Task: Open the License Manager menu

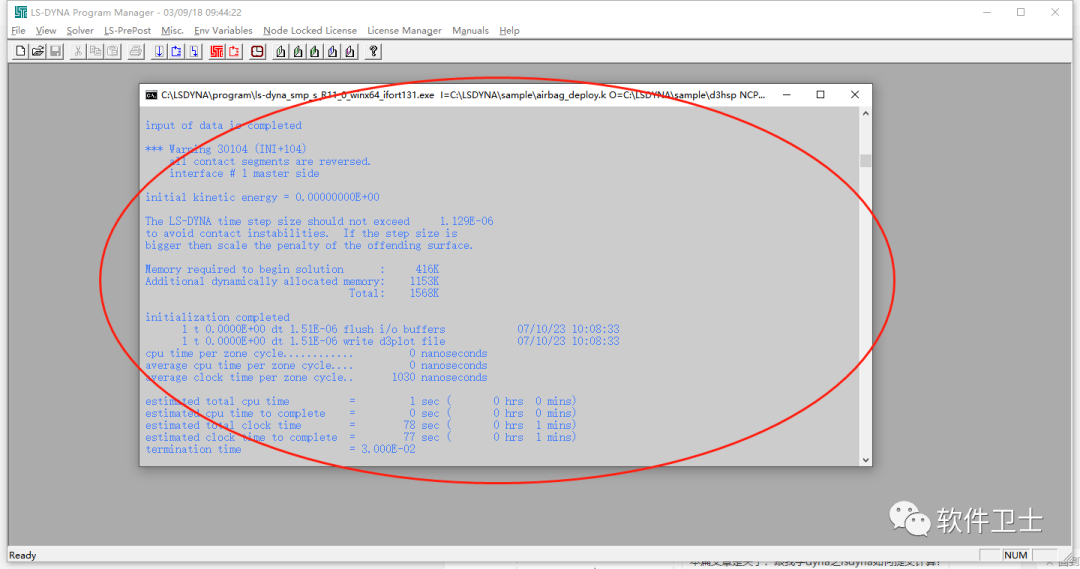Action: tap(404, 30)
